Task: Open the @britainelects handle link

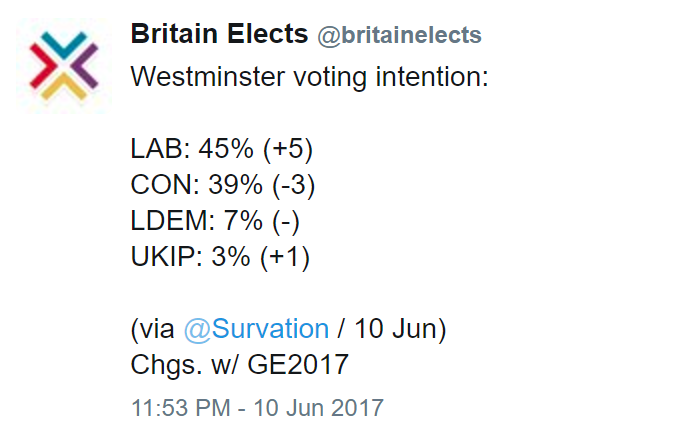Action: point(399,35)
